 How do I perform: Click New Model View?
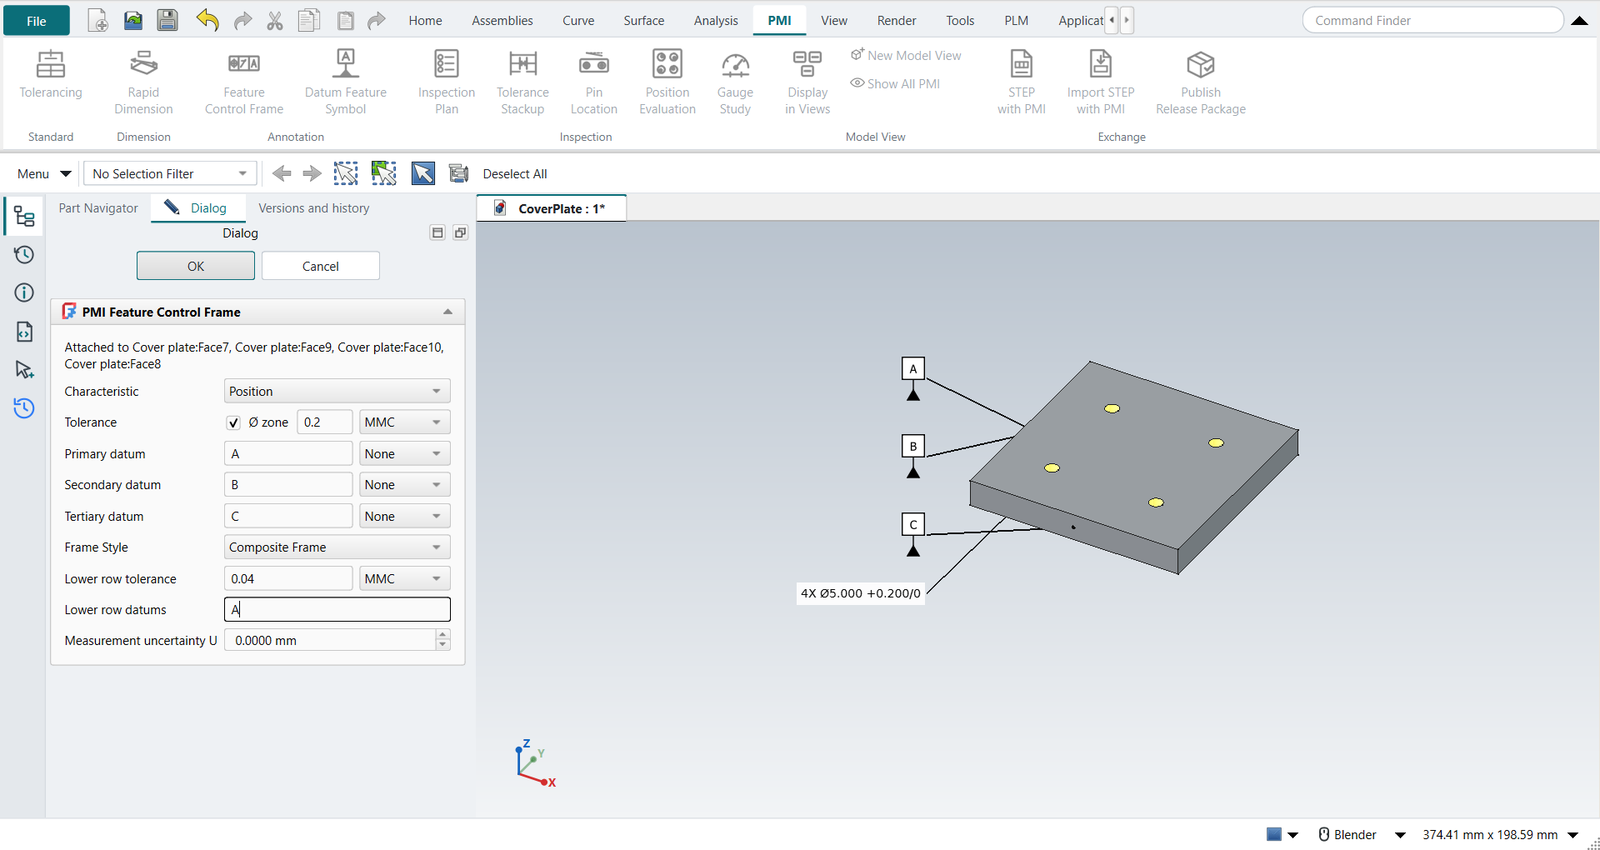coord(906,56)
